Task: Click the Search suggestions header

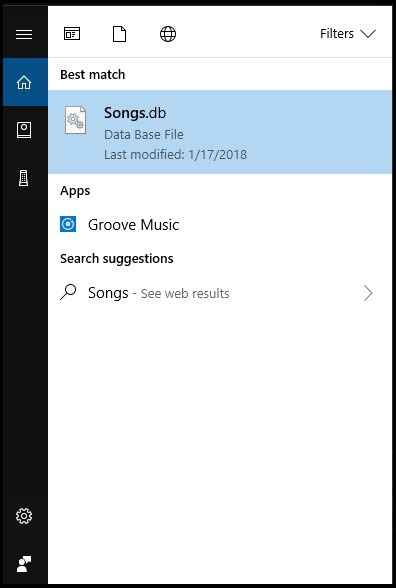Action: click(117, 258)
